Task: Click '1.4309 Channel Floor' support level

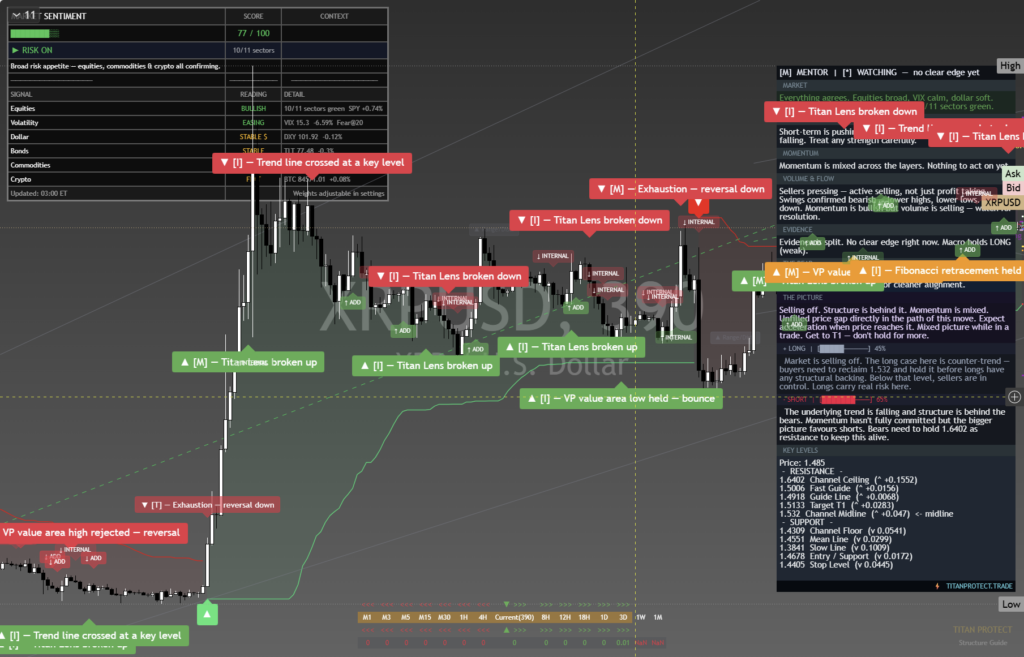Action: click(842, 531)
